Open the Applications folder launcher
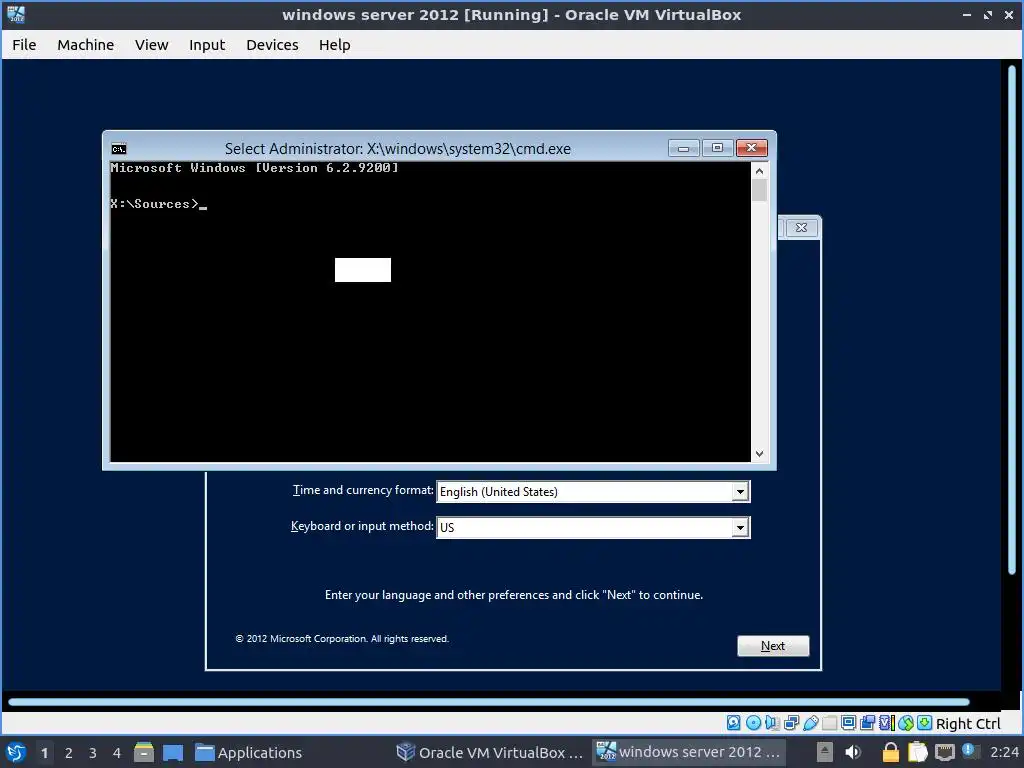Viewport: 1024px width, 768px height. [249, 753]
